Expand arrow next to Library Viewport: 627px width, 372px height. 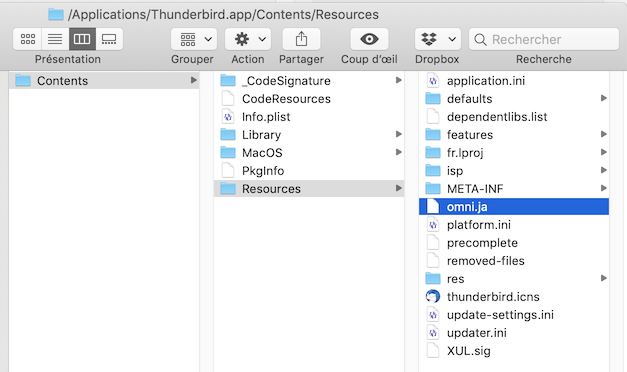tap(399, 134)
